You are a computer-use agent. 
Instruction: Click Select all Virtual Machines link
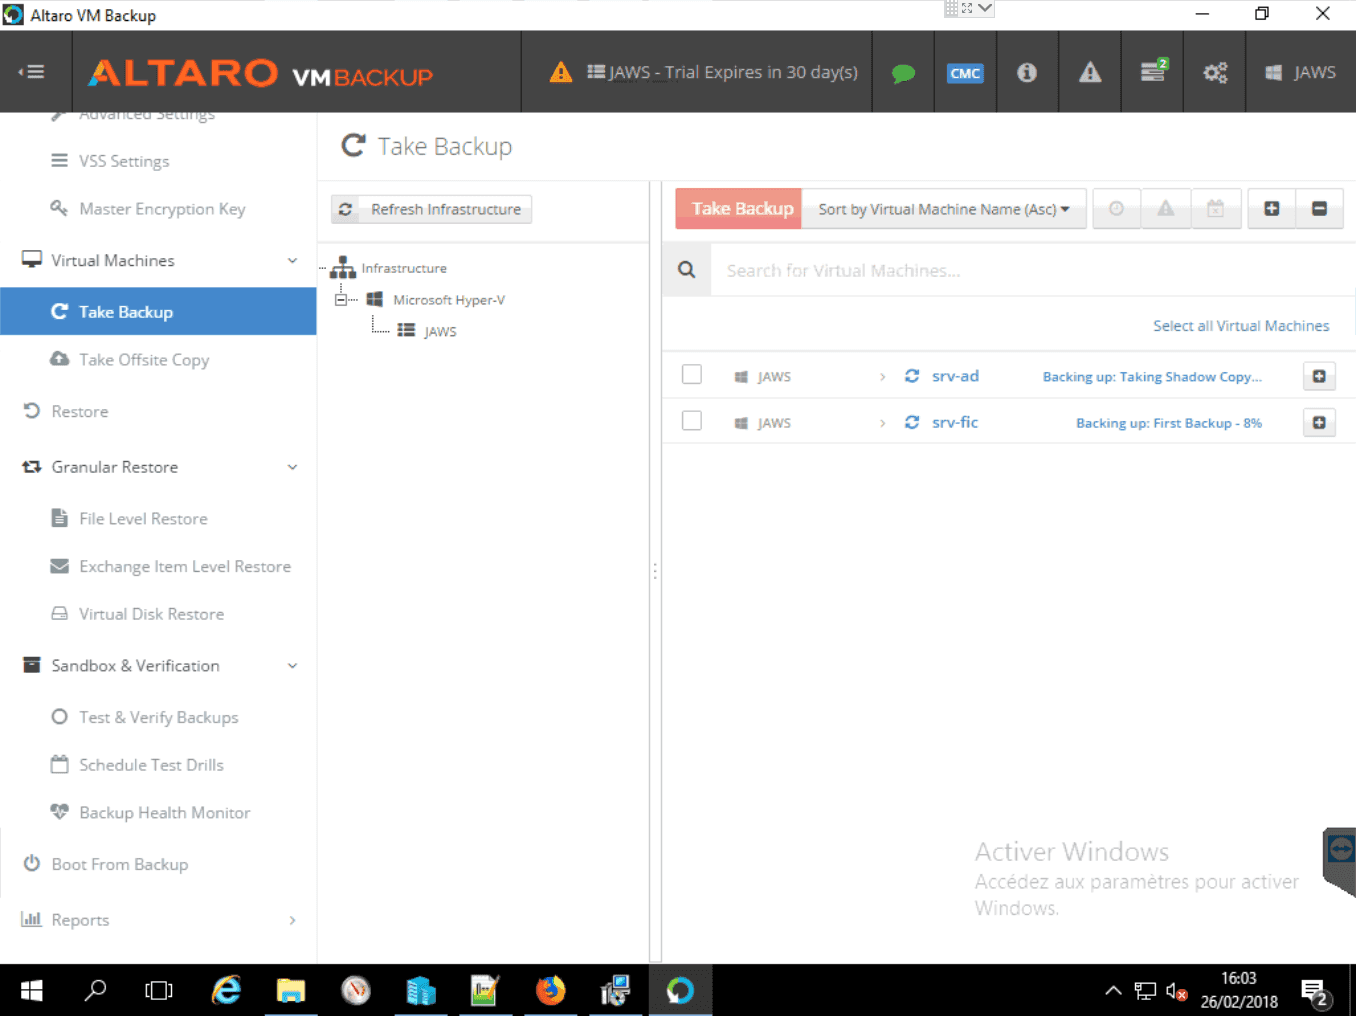[1240, 326]
